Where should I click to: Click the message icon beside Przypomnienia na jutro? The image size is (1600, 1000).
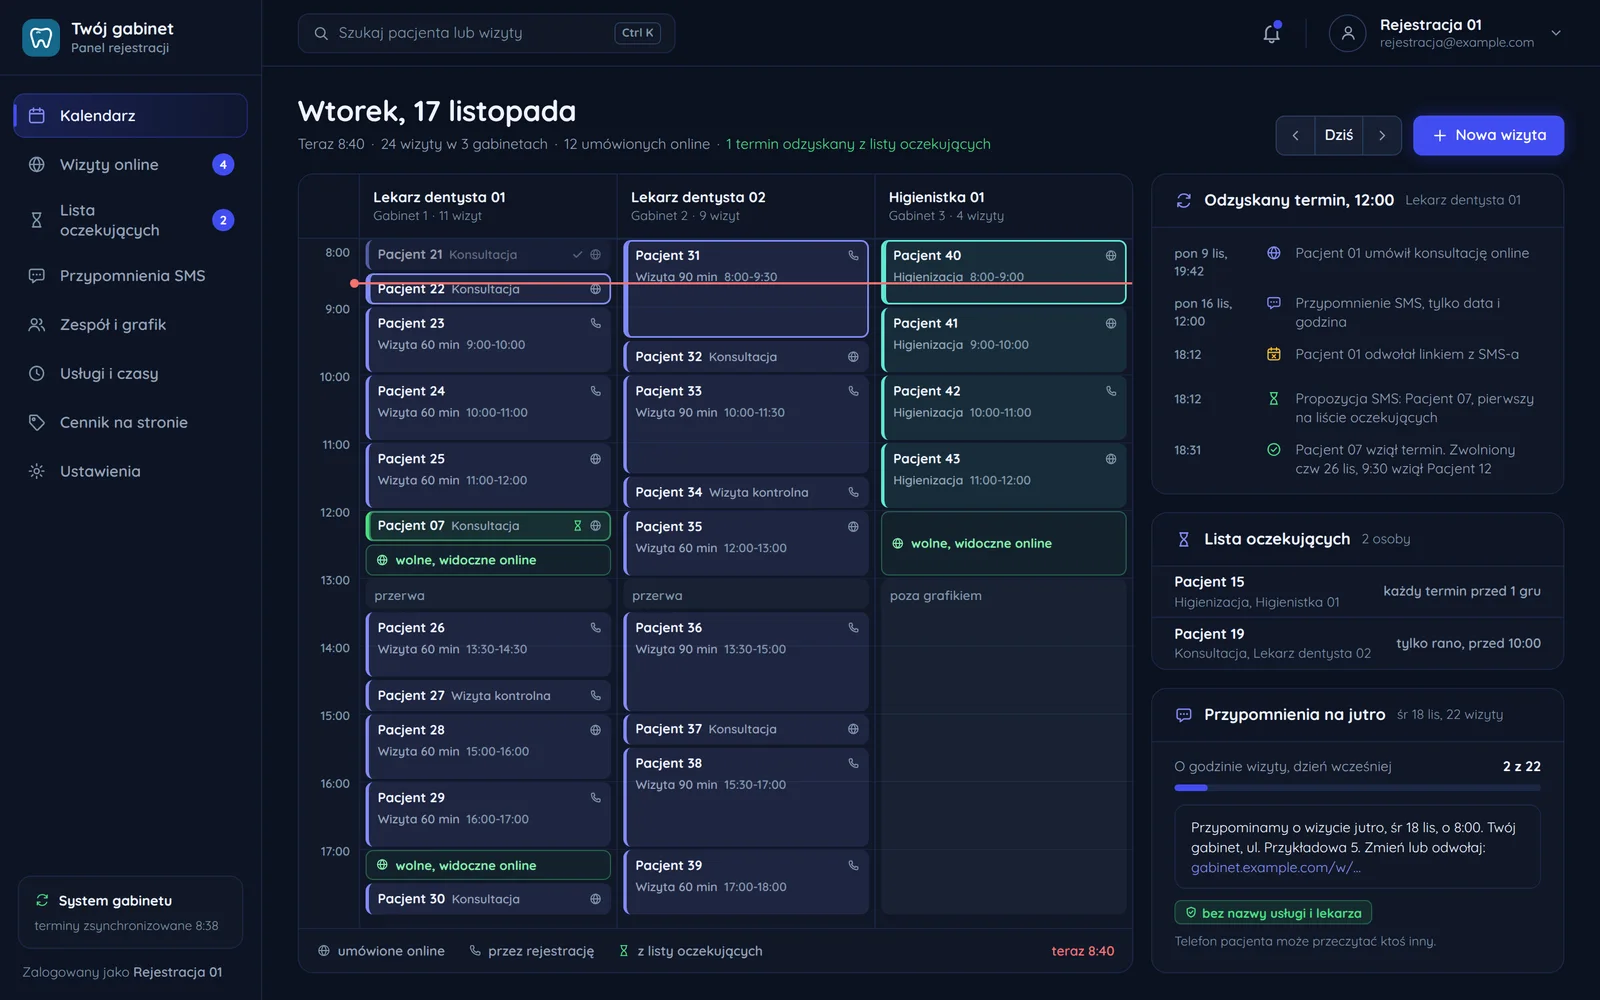(x=1183, y=715)
